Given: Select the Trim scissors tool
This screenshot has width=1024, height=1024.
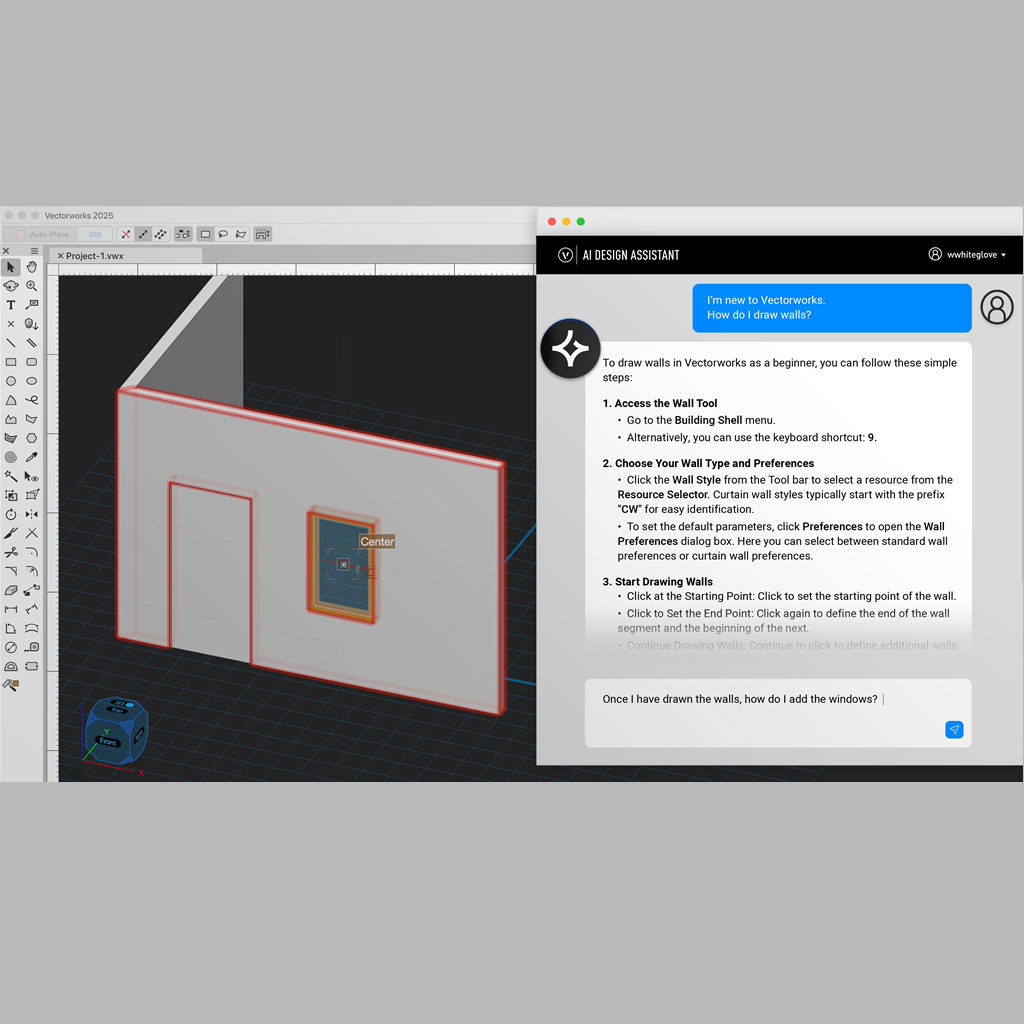Looking at the screenshot, I should tap(10, 552).
